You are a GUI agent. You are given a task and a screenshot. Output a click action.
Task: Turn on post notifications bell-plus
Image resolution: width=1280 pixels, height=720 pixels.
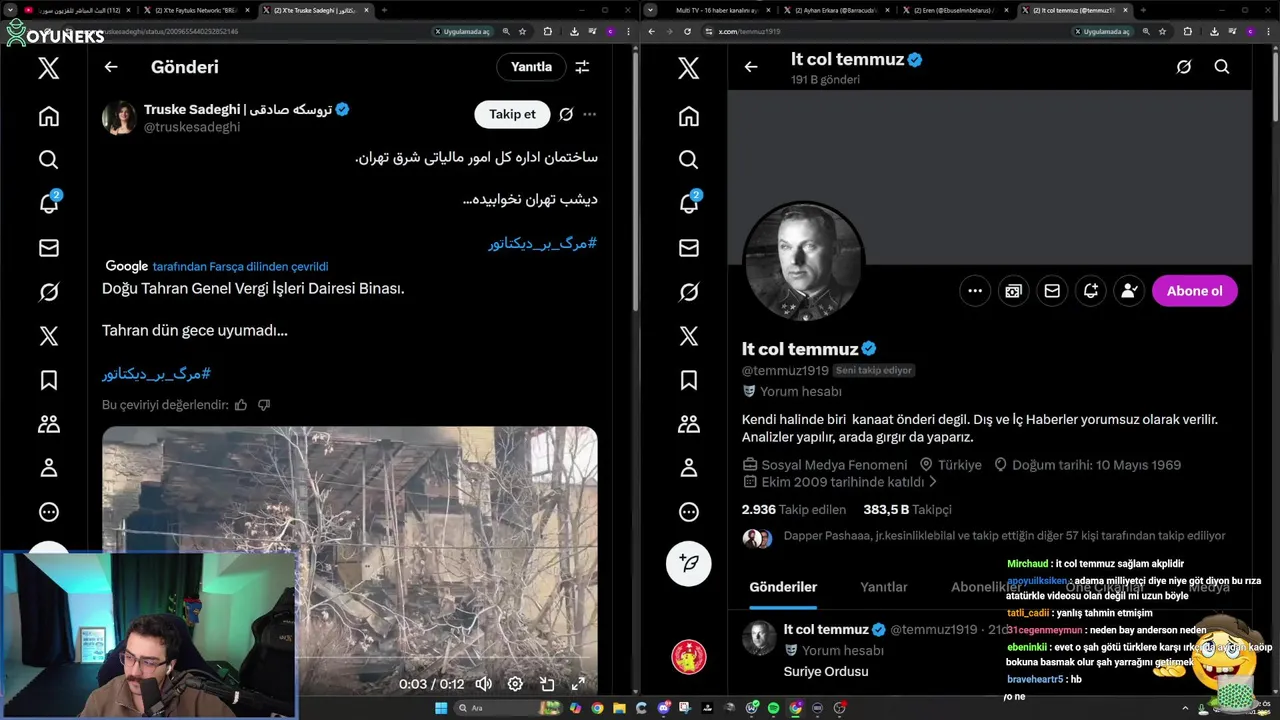[x=1091, y=291]
